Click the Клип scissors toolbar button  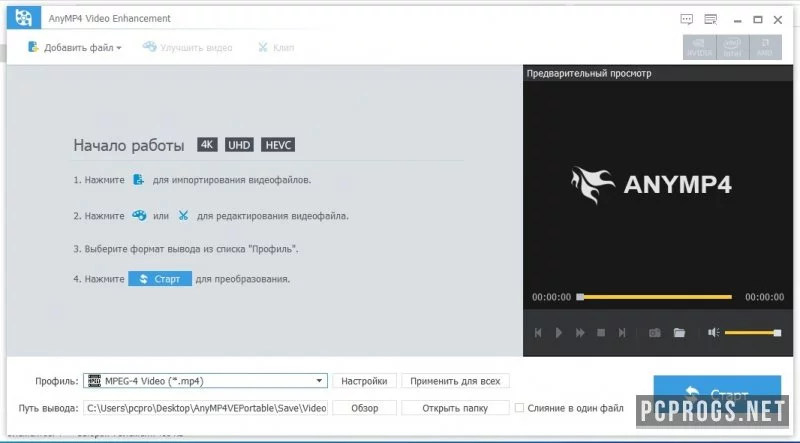coord(276,47)
